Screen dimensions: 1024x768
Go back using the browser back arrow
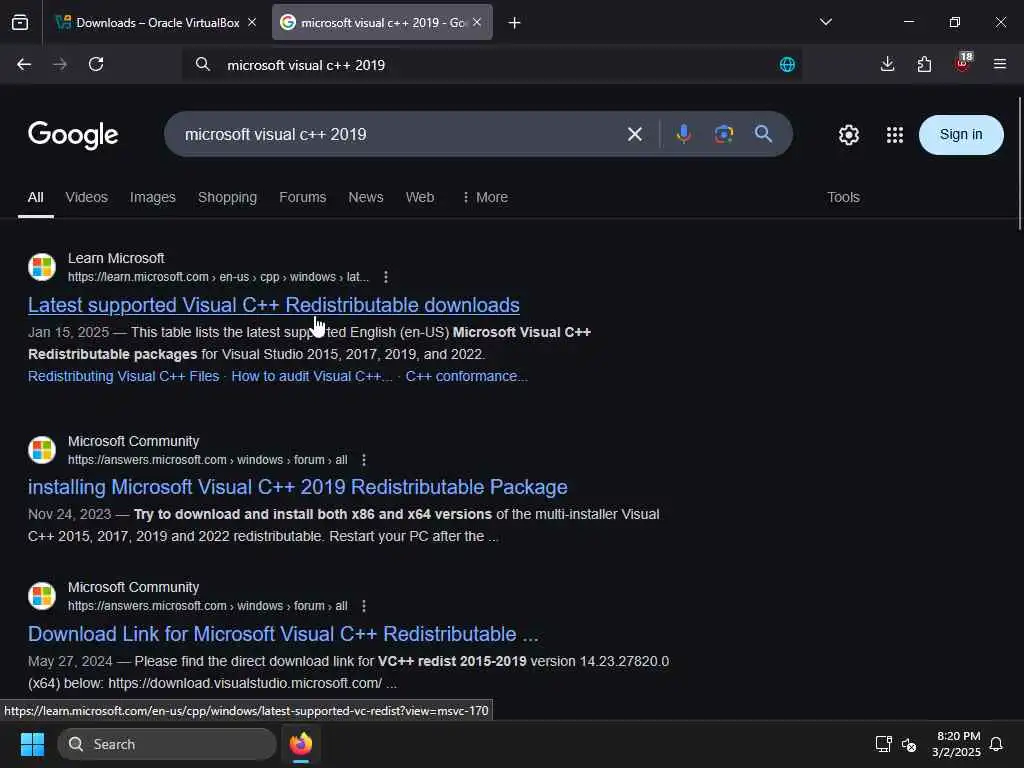tap(24, 64)
